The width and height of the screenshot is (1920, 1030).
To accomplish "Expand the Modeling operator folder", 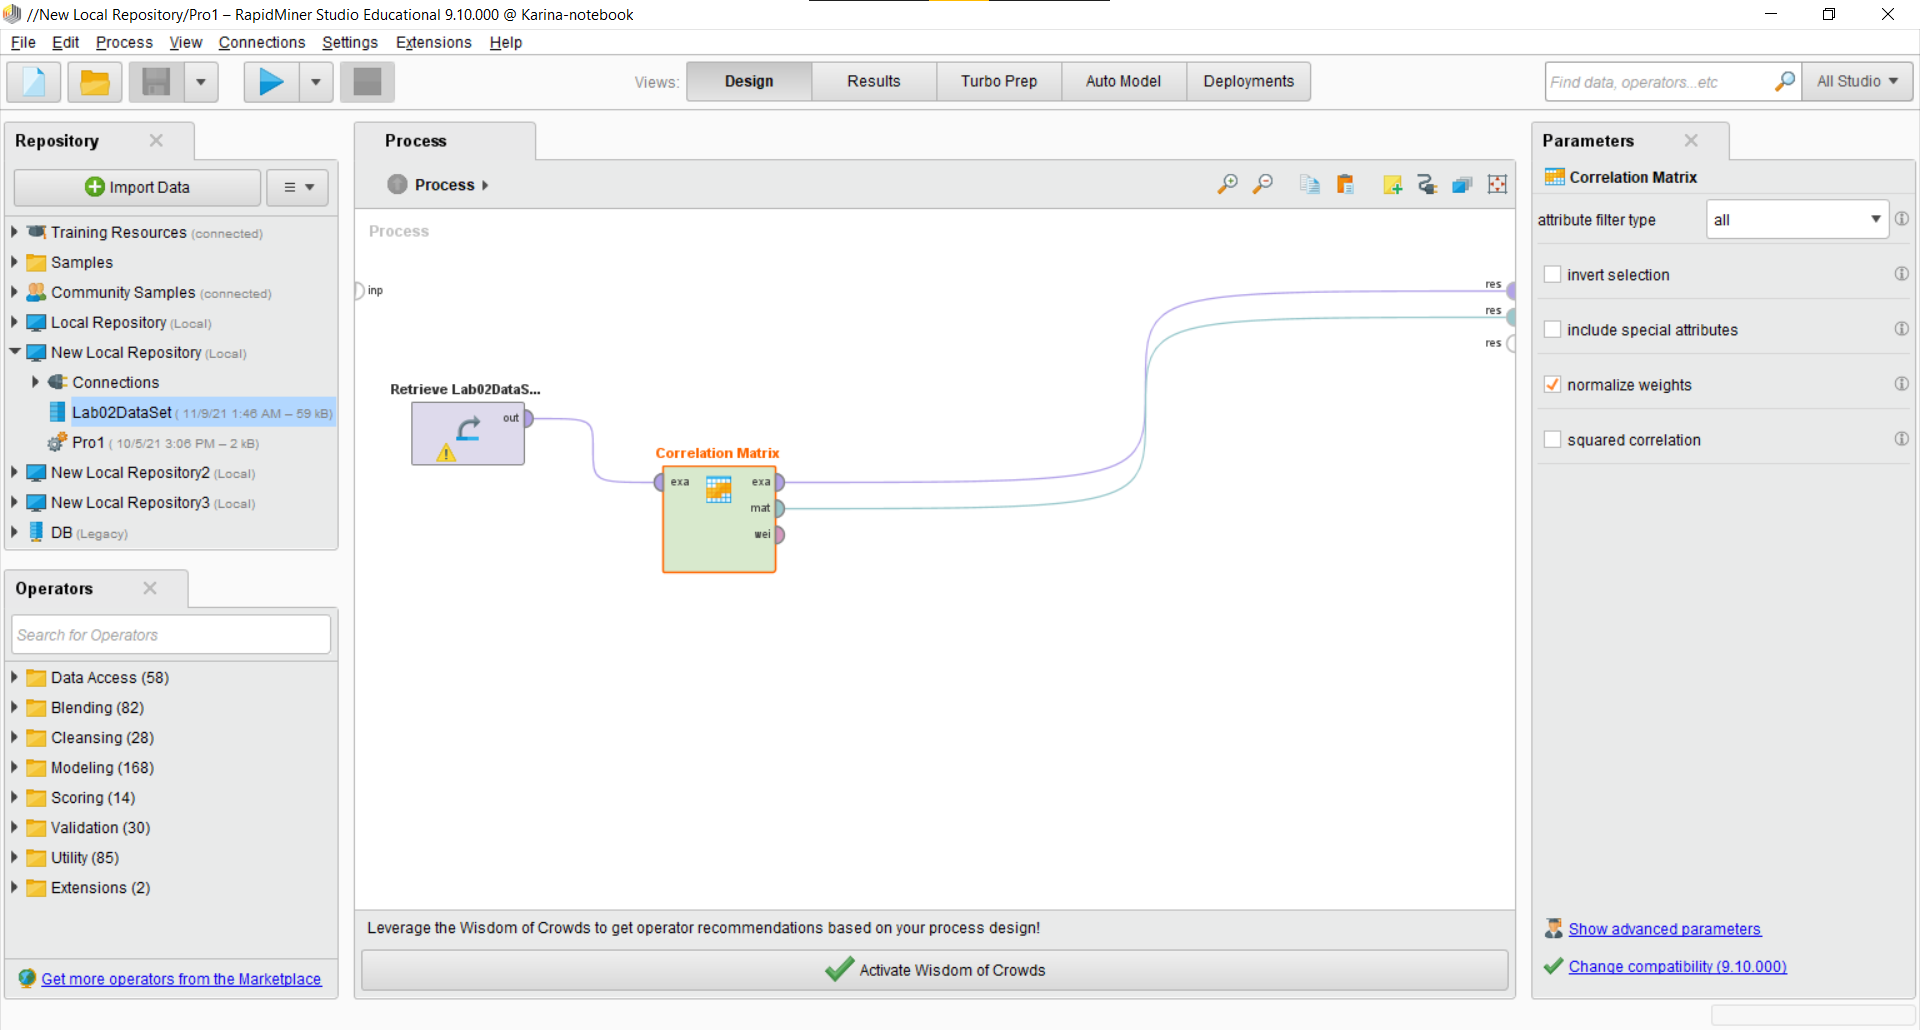I will pos(14,767).
